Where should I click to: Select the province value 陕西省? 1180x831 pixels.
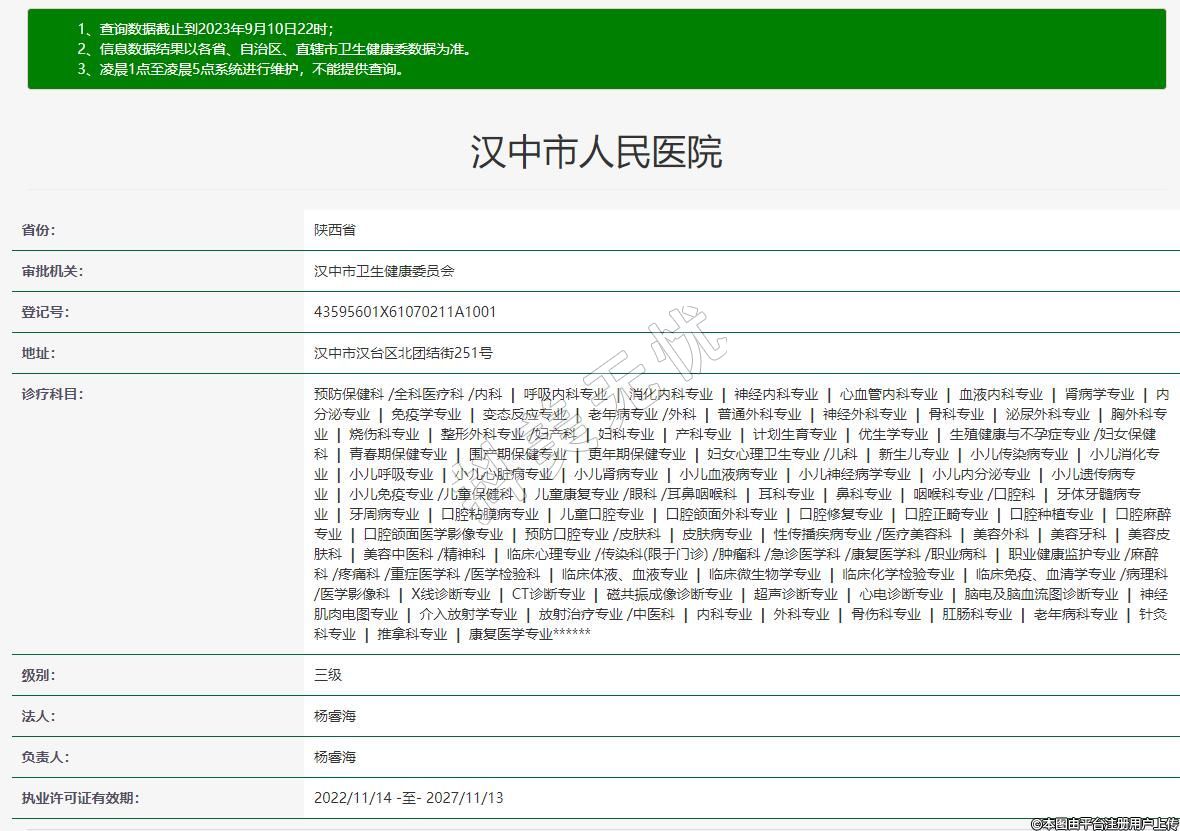tap(335, 230)
